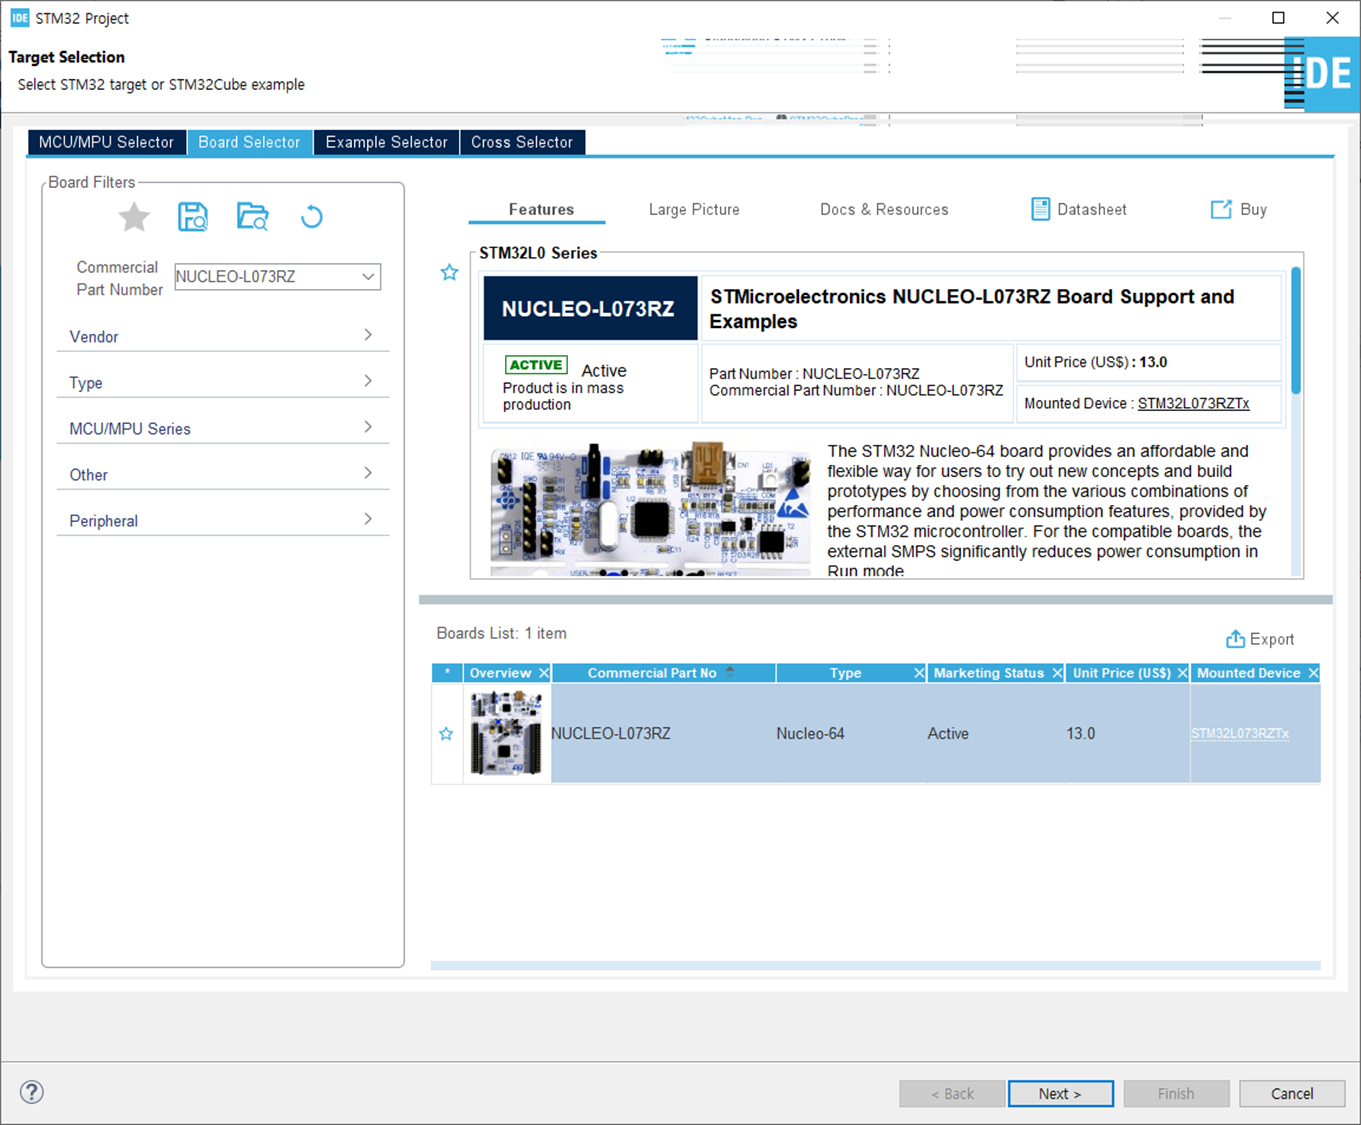Image resolution: width=1361 pixels, height=1125 pixels.
Task: Remove the Marketing Status column with its X
Action: click(x=1057, y=673)
